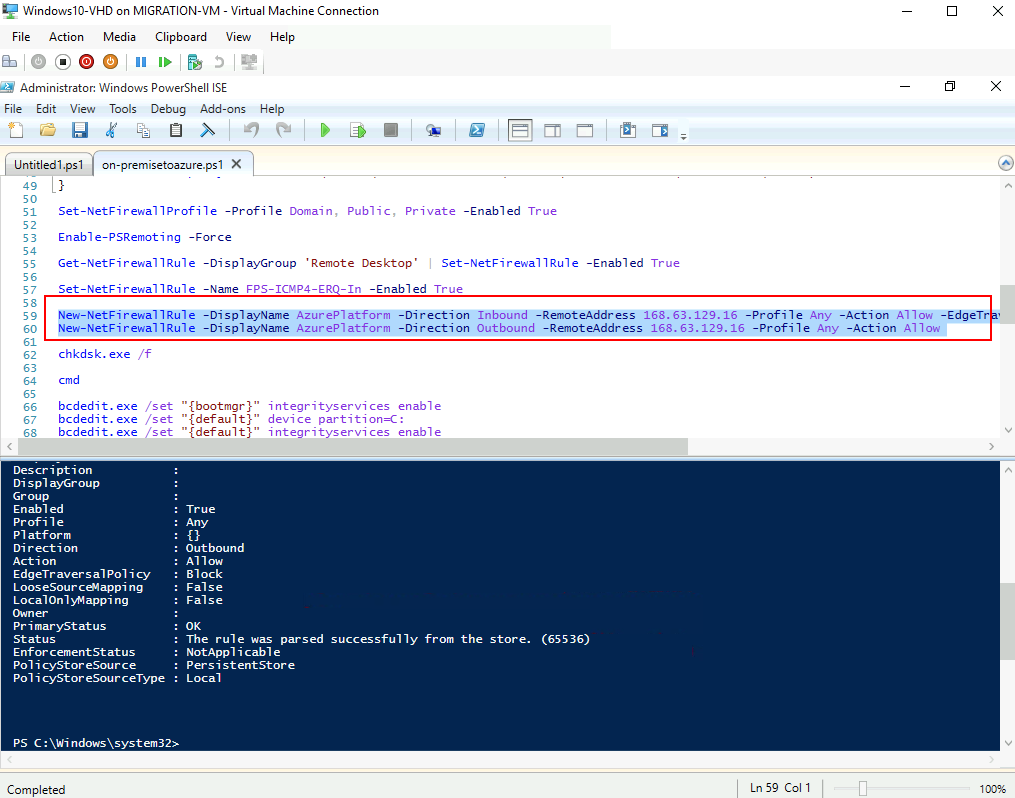Paste from clipboard in ISE toolbar
This screenshot has width=1015, height=798.
click(x=175, y=130)
